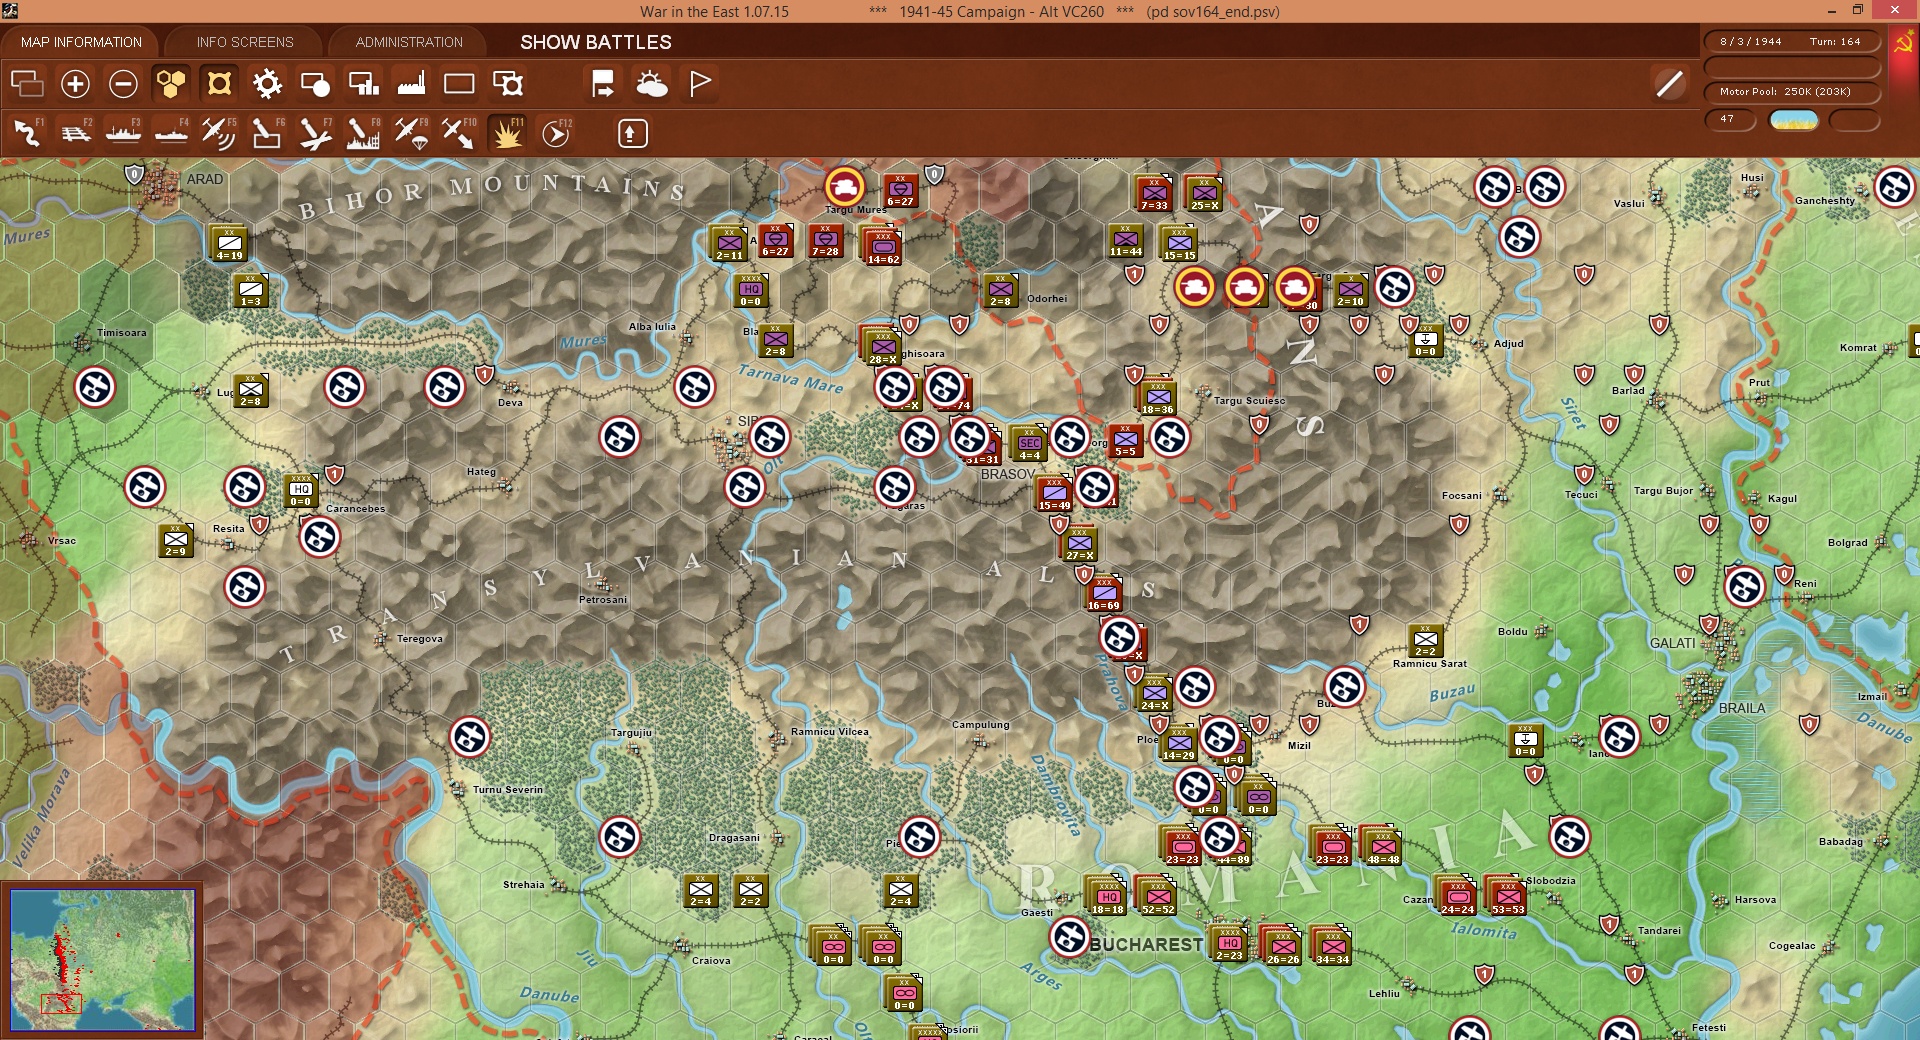
Task: Select F7 bomb airfield mode
Action: click(316, 133)
